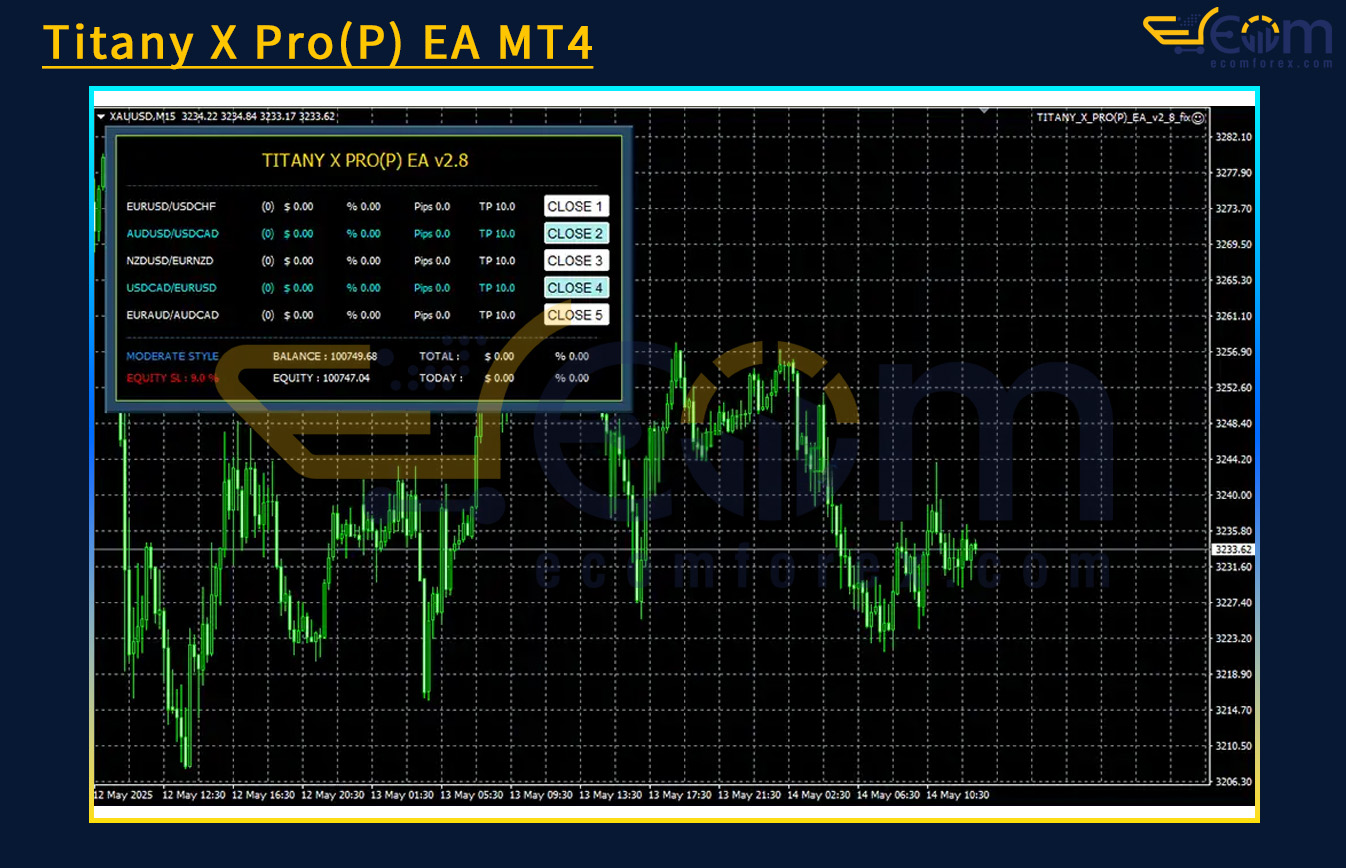Select the NZDUSD/EURNZD pair row label
The height and width of the screenshot is (868, 1346).
pos(170,261)
